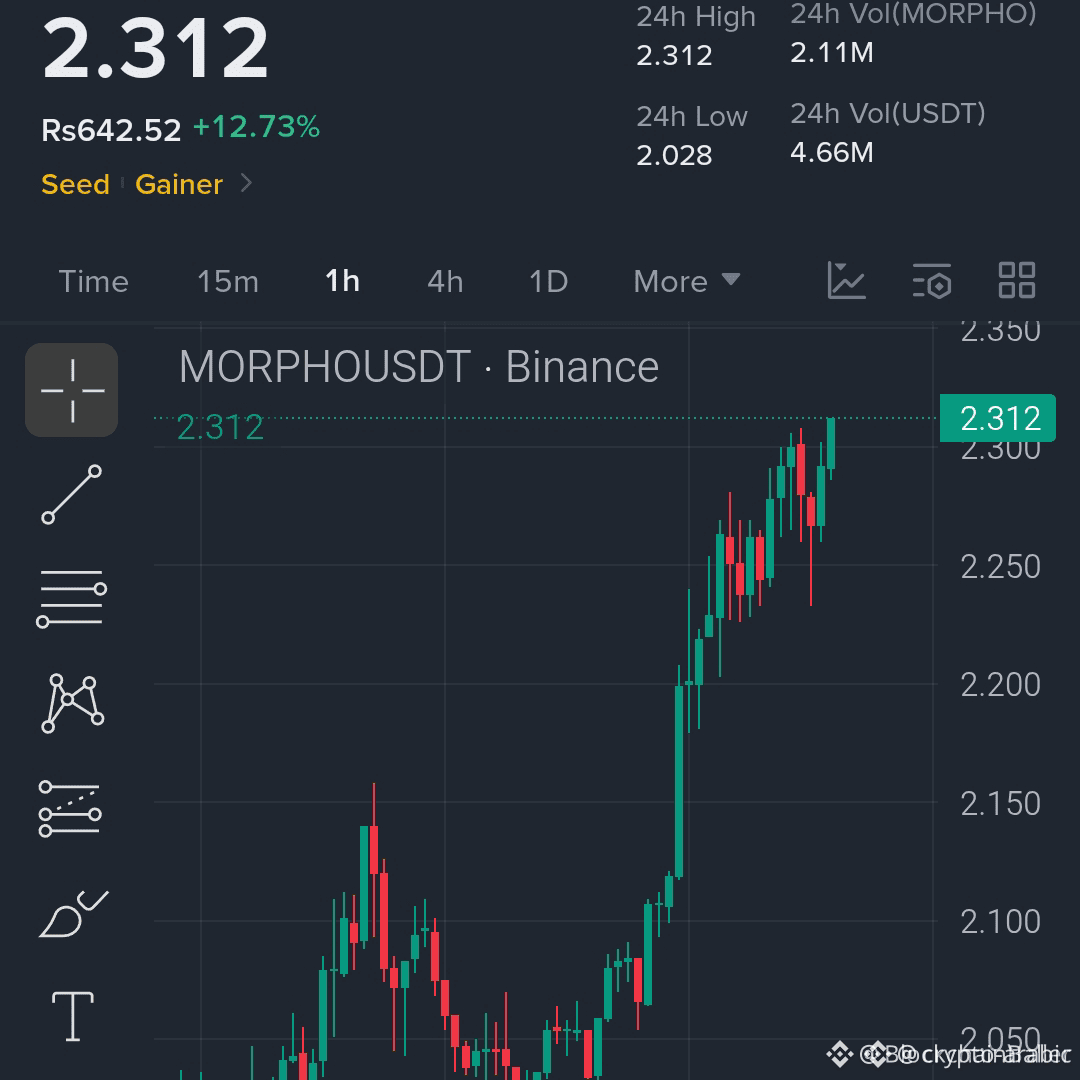Image resolution: width=1080 pixels, height=1080 pixels.
Task: Select the horizontal lines Fibonacci tool
Action: (x=72, y=599)
